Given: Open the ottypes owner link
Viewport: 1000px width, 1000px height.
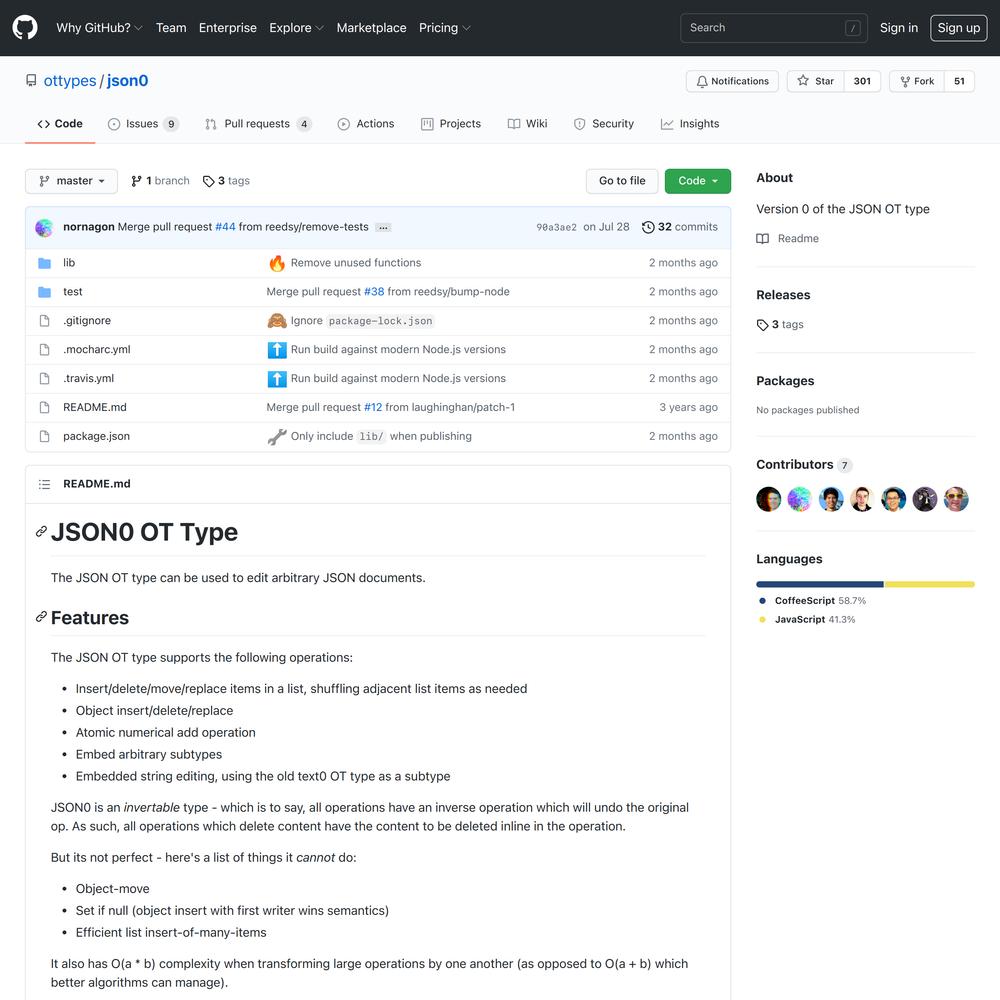Looking at the screenshot, I should pos(70,80).
